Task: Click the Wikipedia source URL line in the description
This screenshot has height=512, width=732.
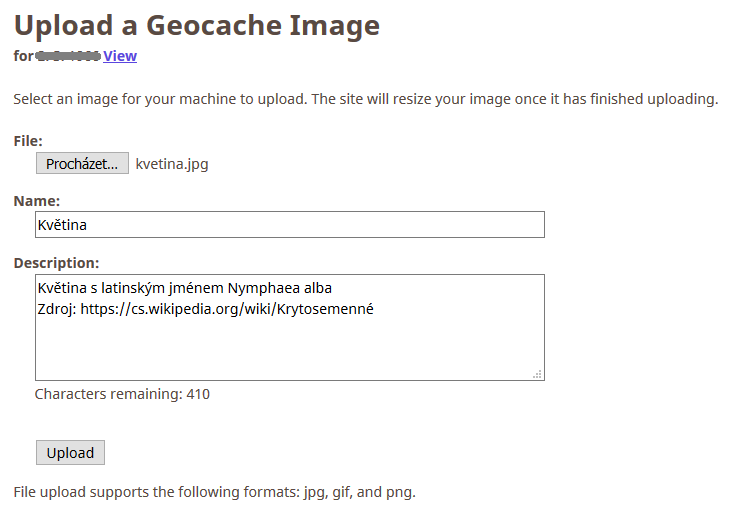Action: coord(205,309)
